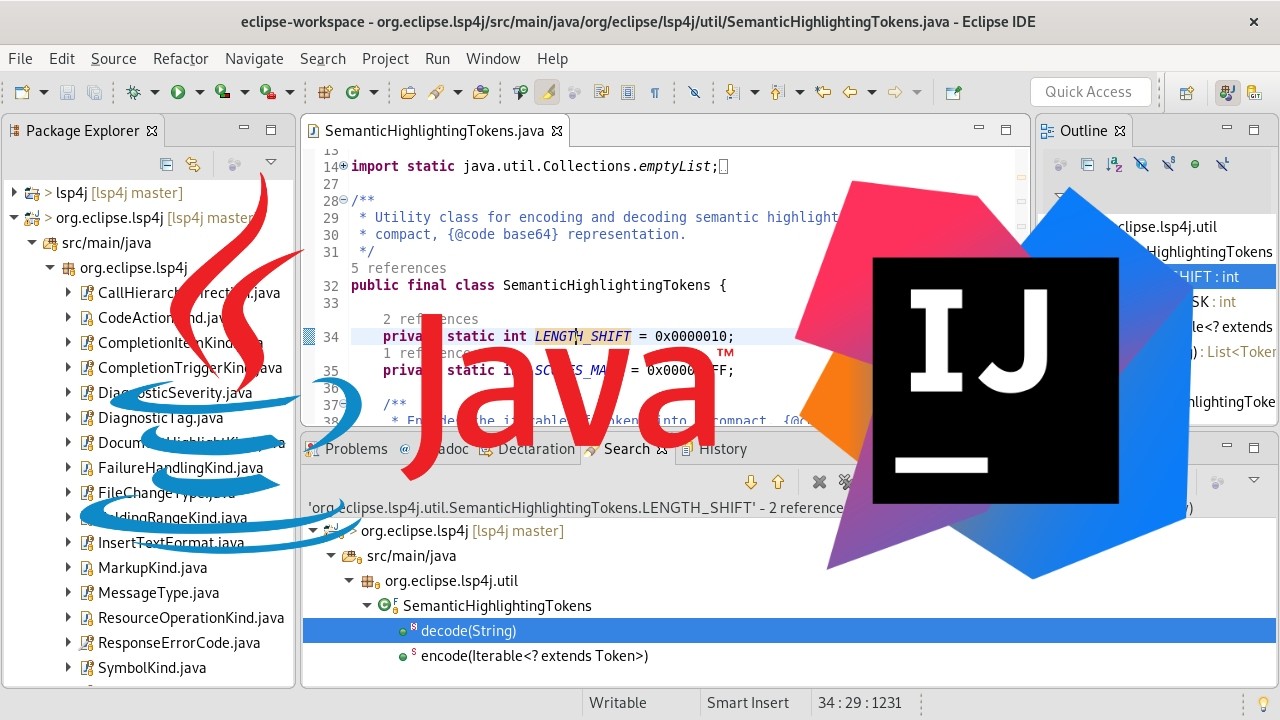The height and width of the screenshot is (720, 1280).
Task: Toggle Hide Non-Public Members in Outline
Action: [x=1195, y=164]
